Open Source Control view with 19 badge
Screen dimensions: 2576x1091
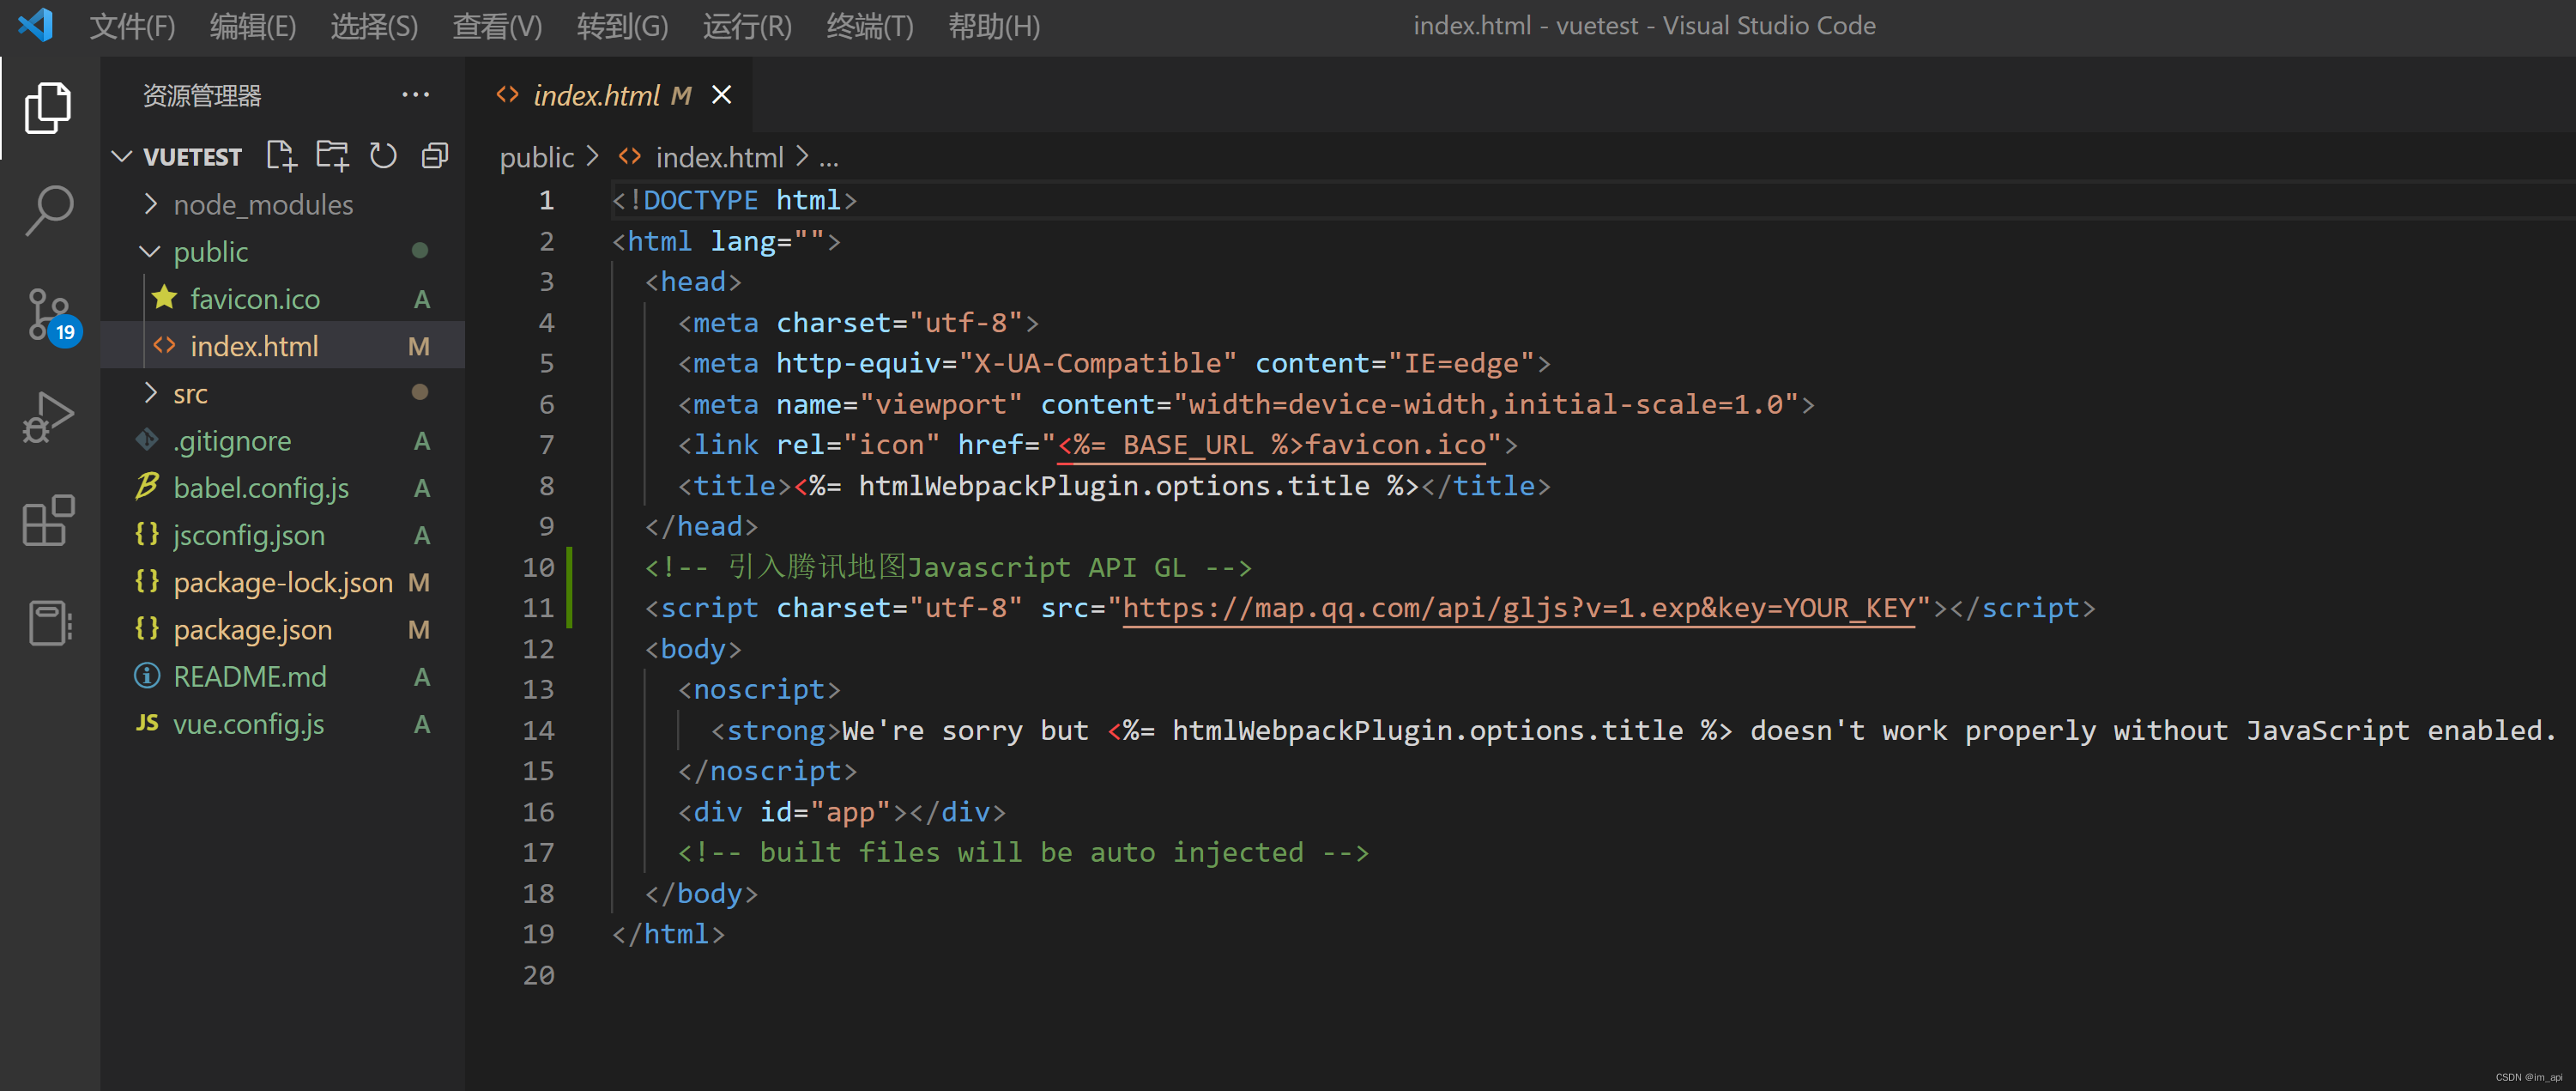[x=48, y=315]
